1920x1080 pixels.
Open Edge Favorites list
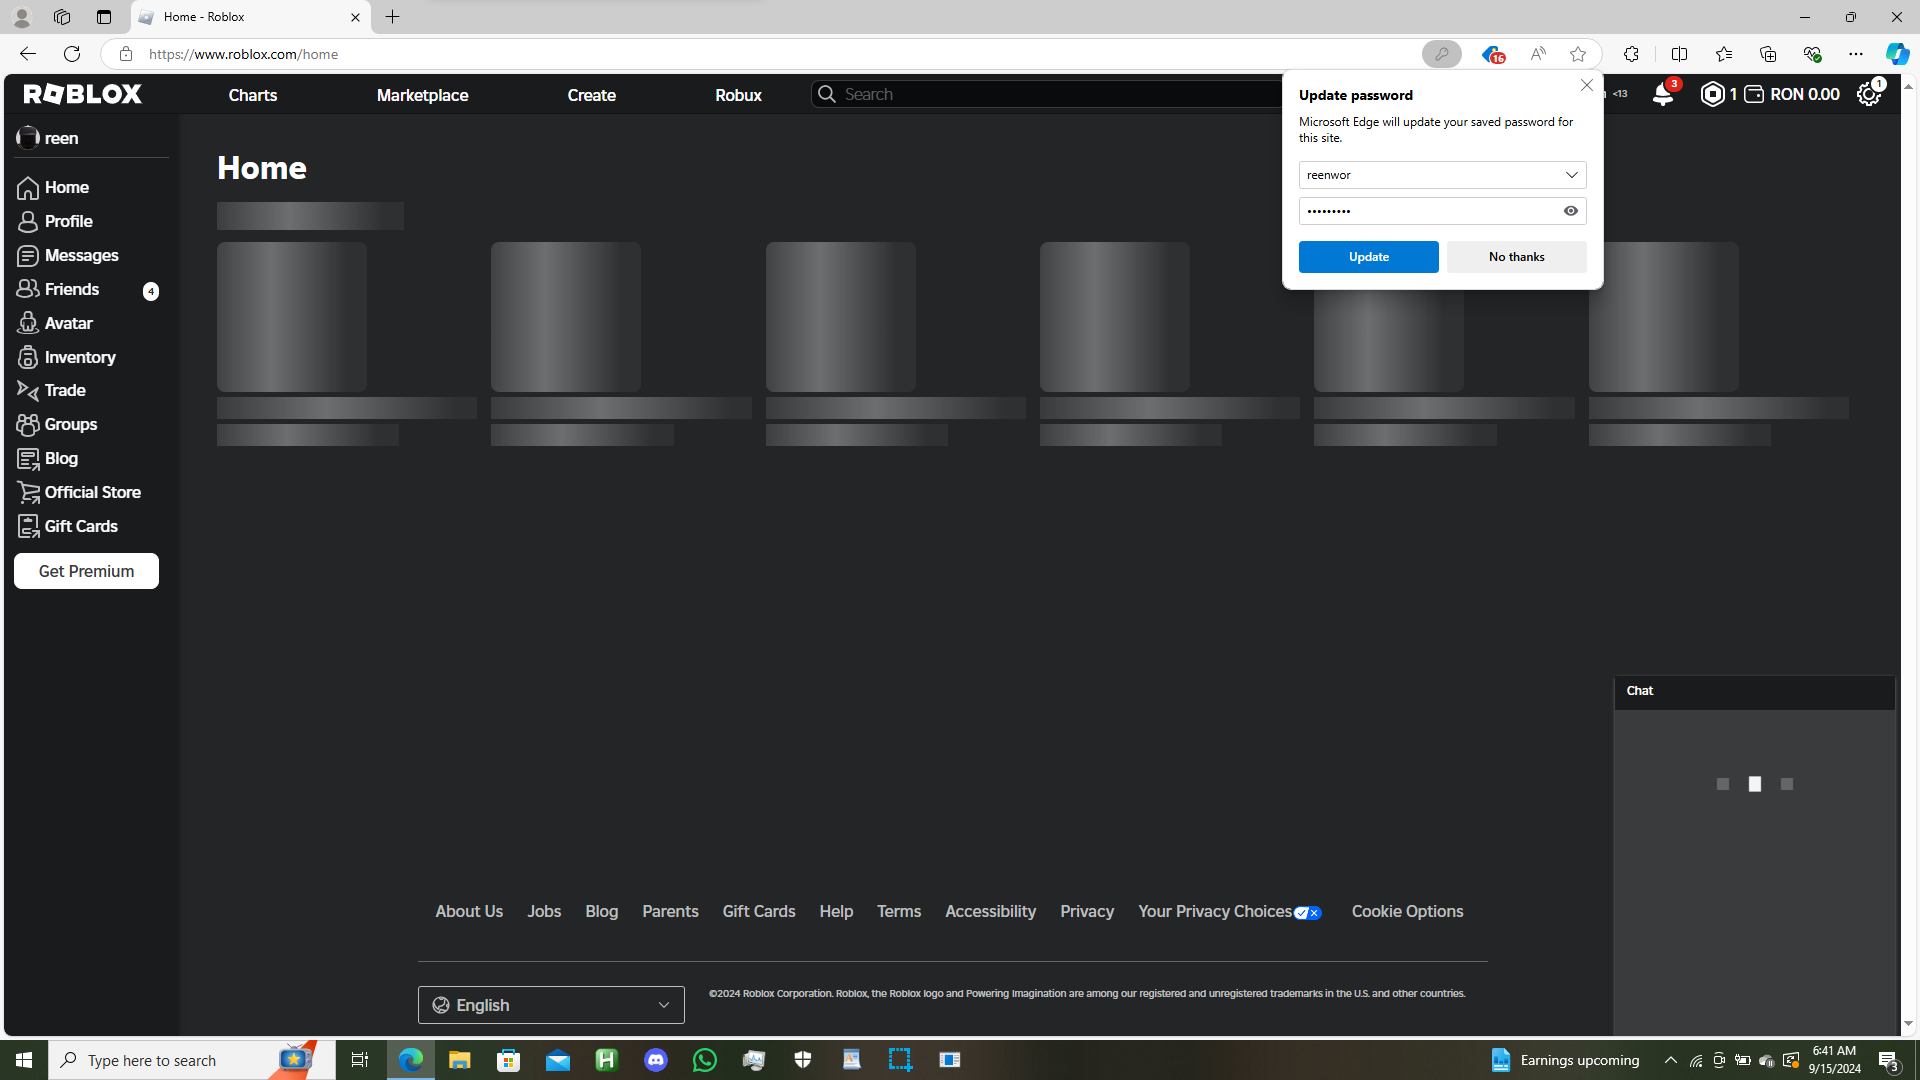pyautogui.click(x=1723, y=54)
